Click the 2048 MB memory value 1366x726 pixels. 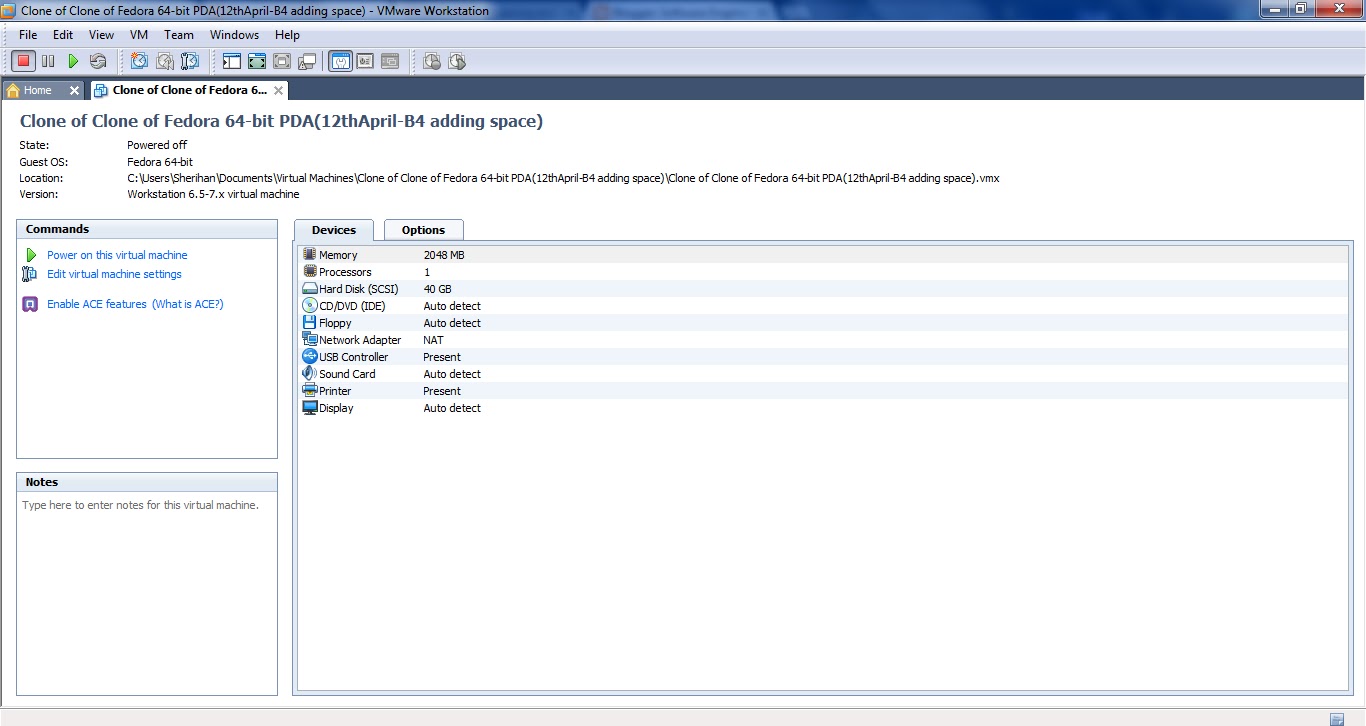pyautogui.click(x=444, y=255)
